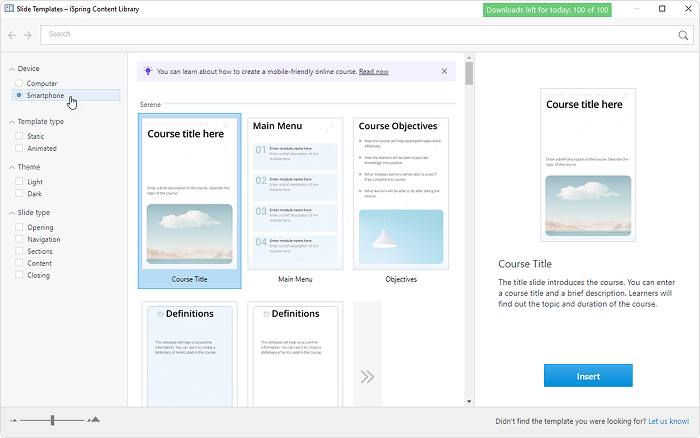Image resolution: width=700 pixels, height=438 pixels.
Task: Filter by Closing slide type
Action: tap(19, 275)
